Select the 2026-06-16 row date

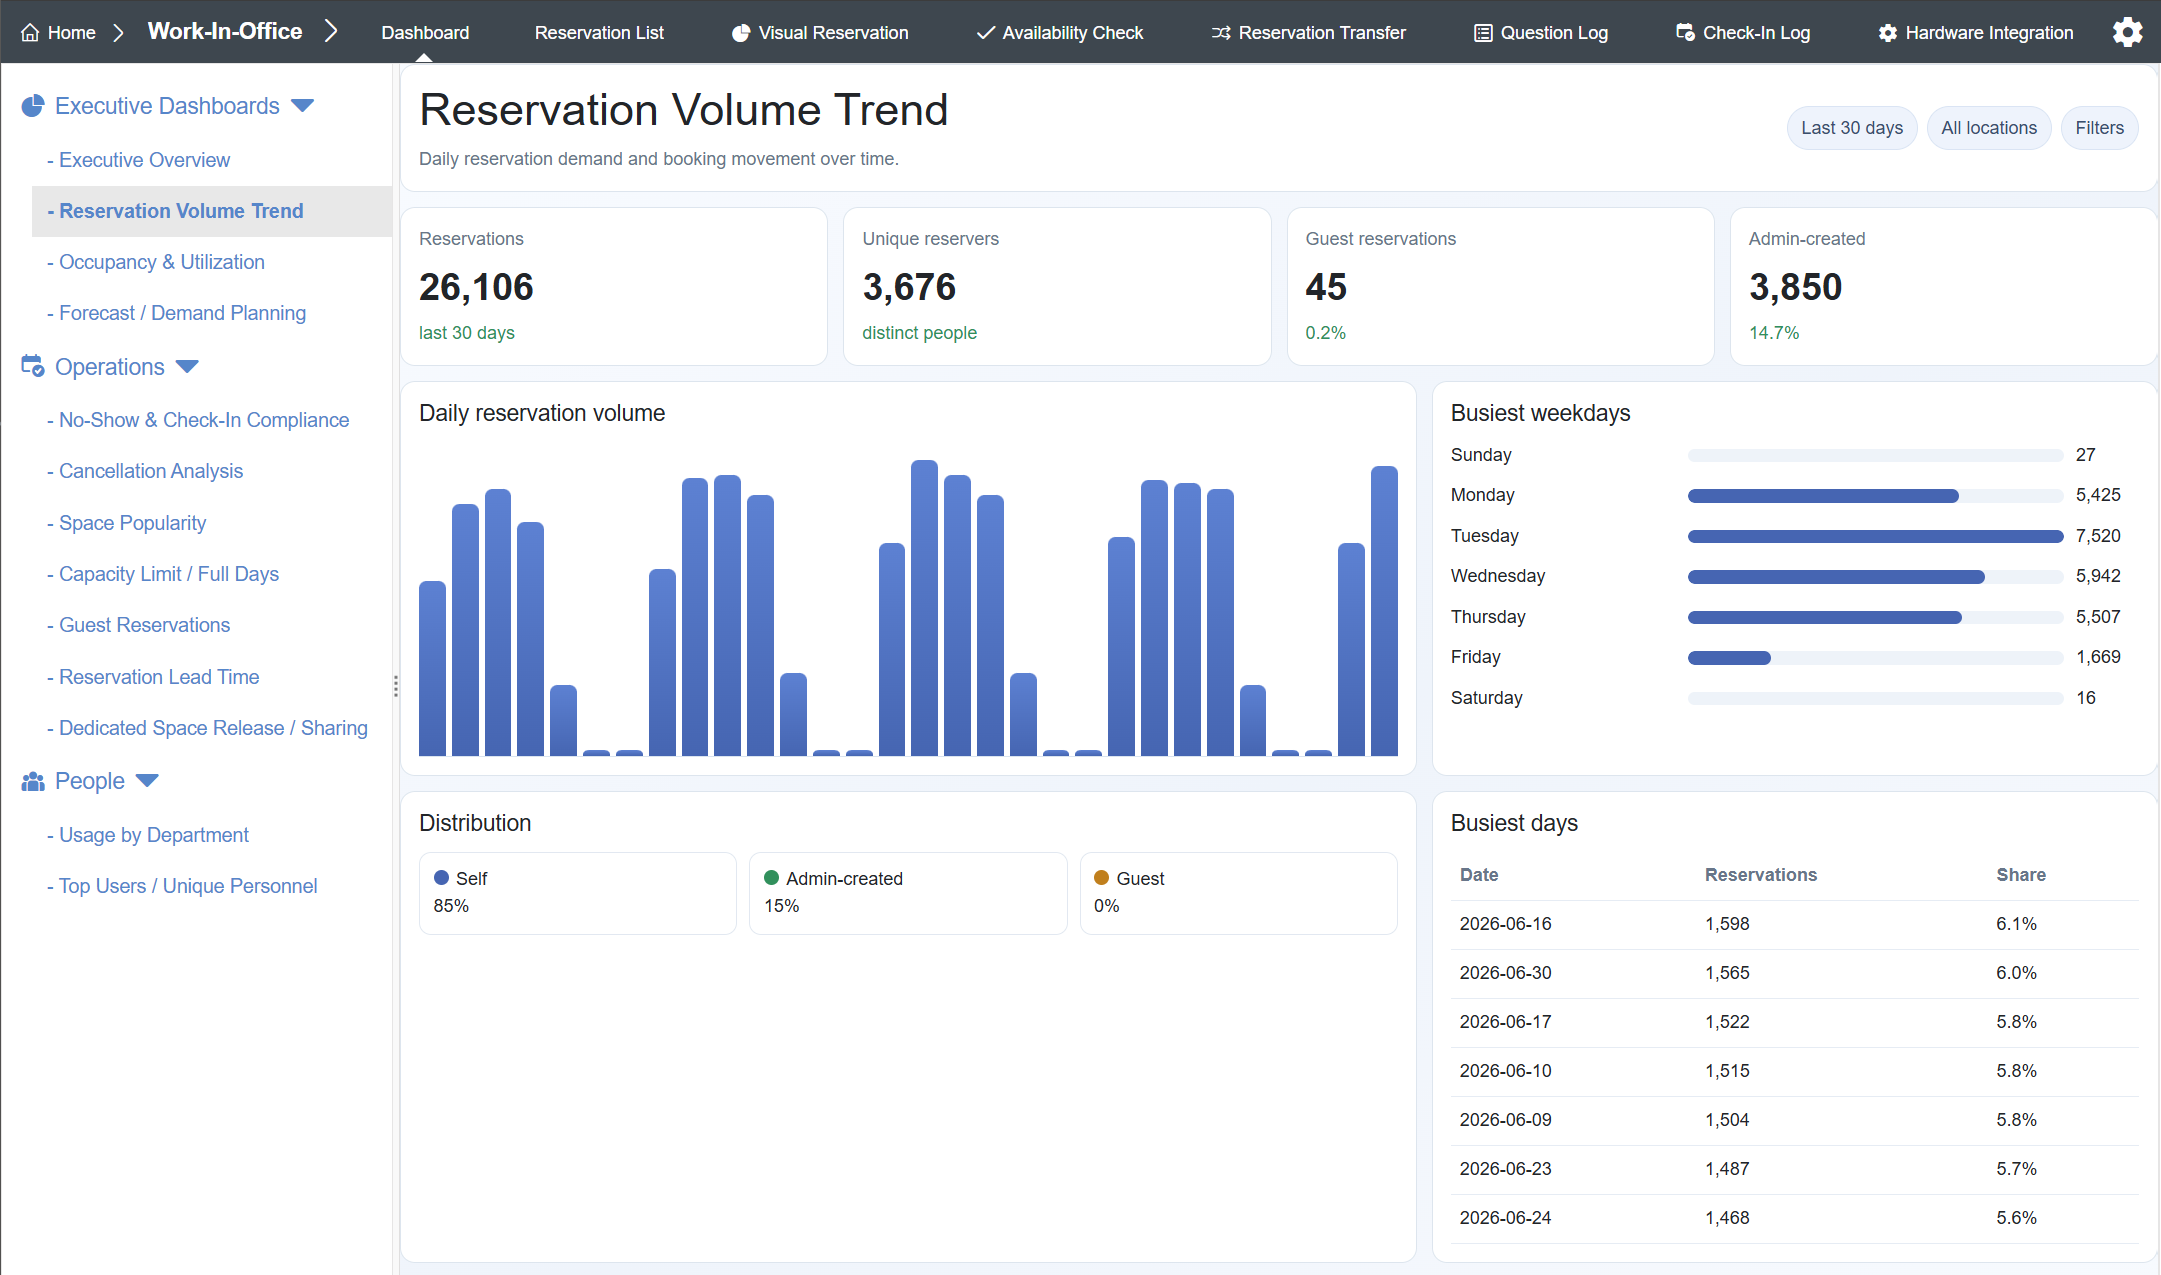1505,924
